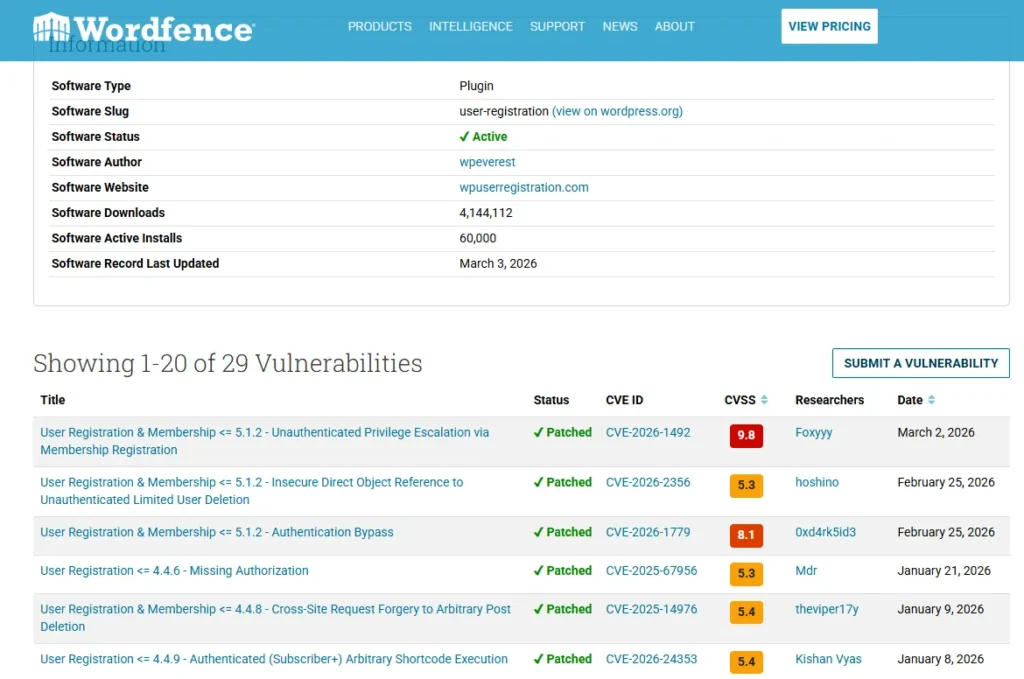
Task: Click the 9.8 CVSS score badge
Action: 746,435
